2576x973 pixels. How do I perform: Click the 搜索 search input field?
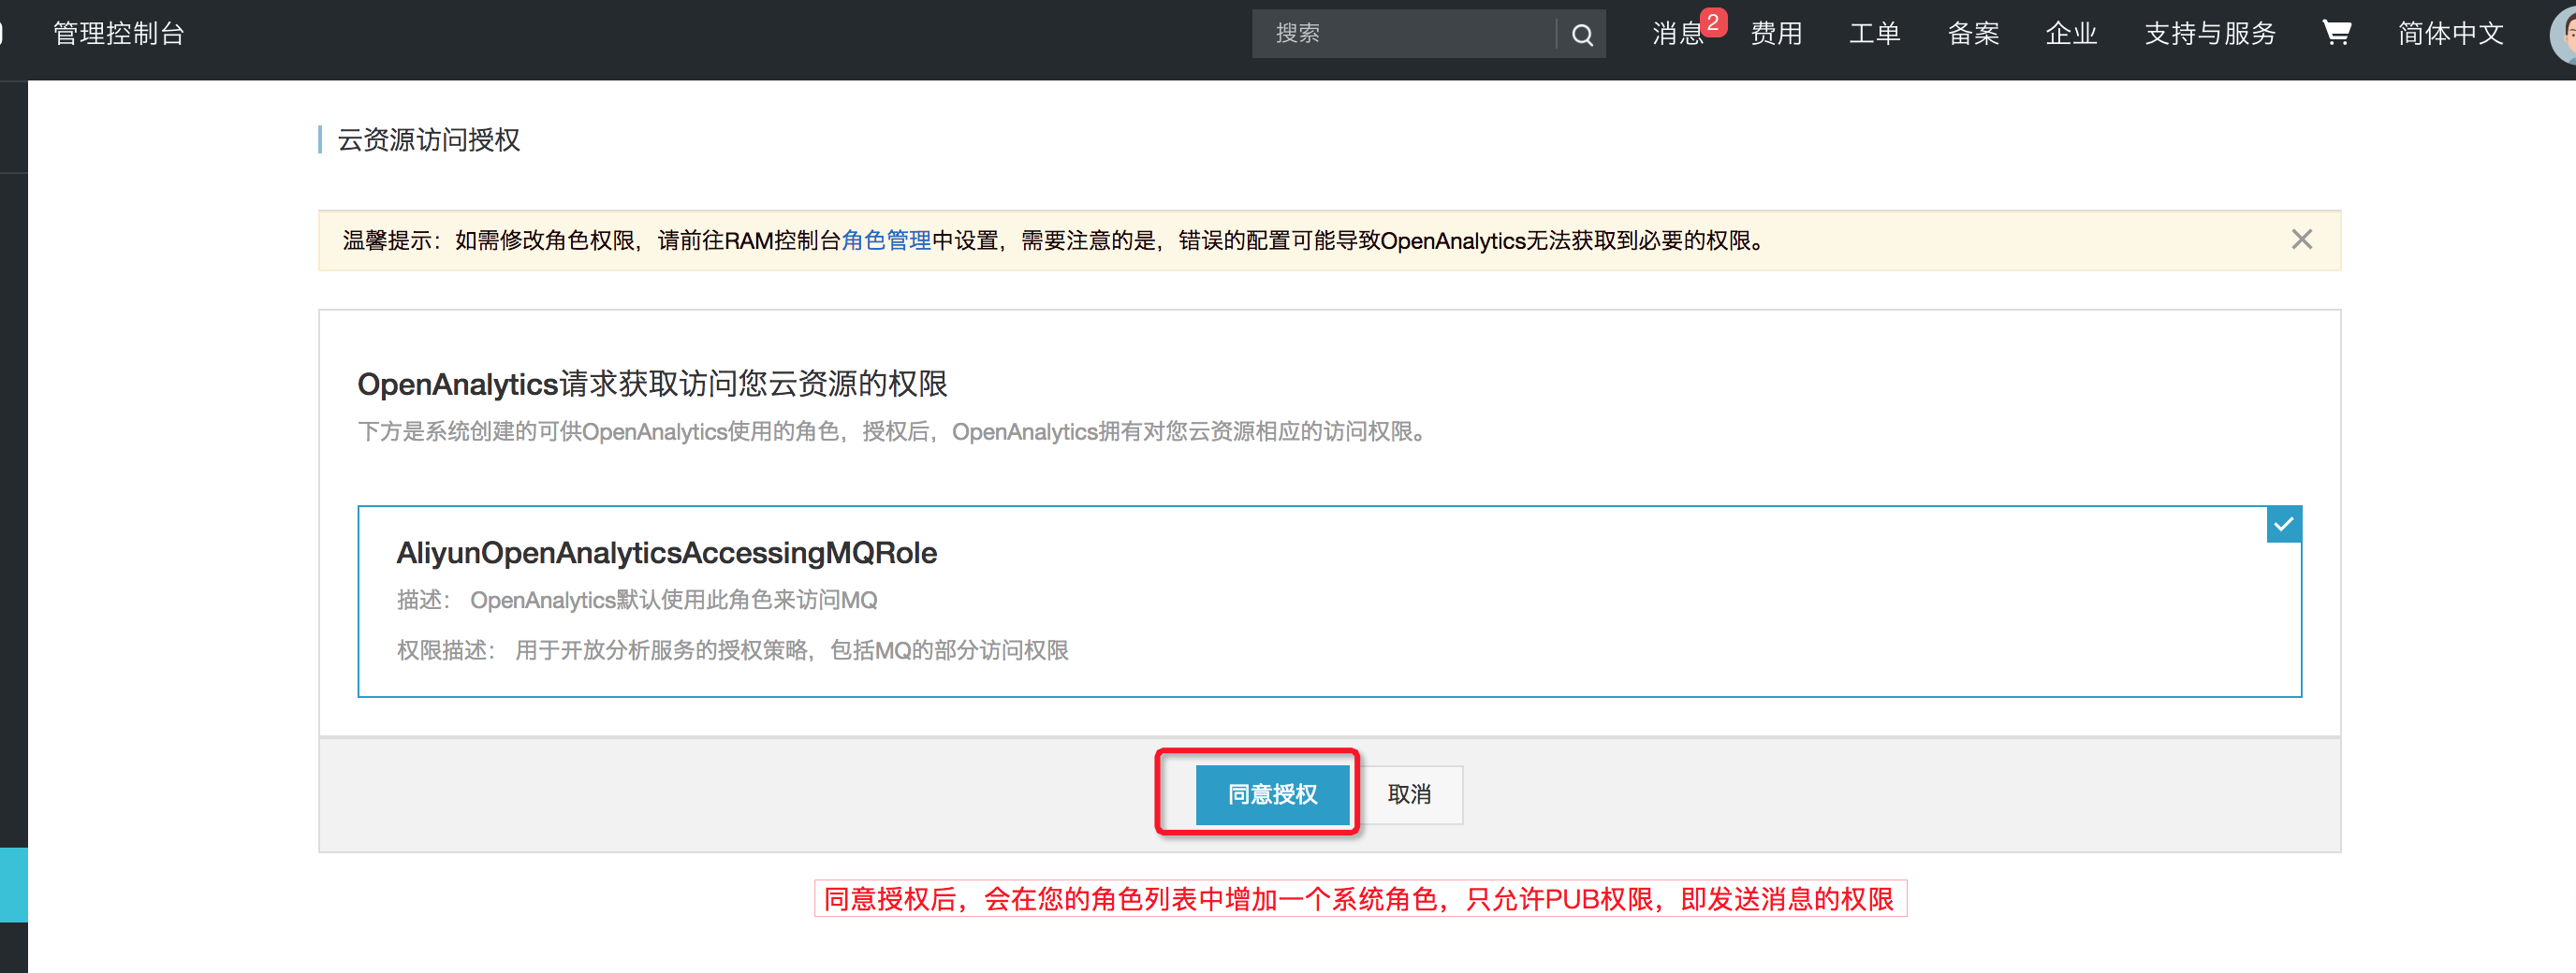pyautogui.click(x=1404, y=34)
